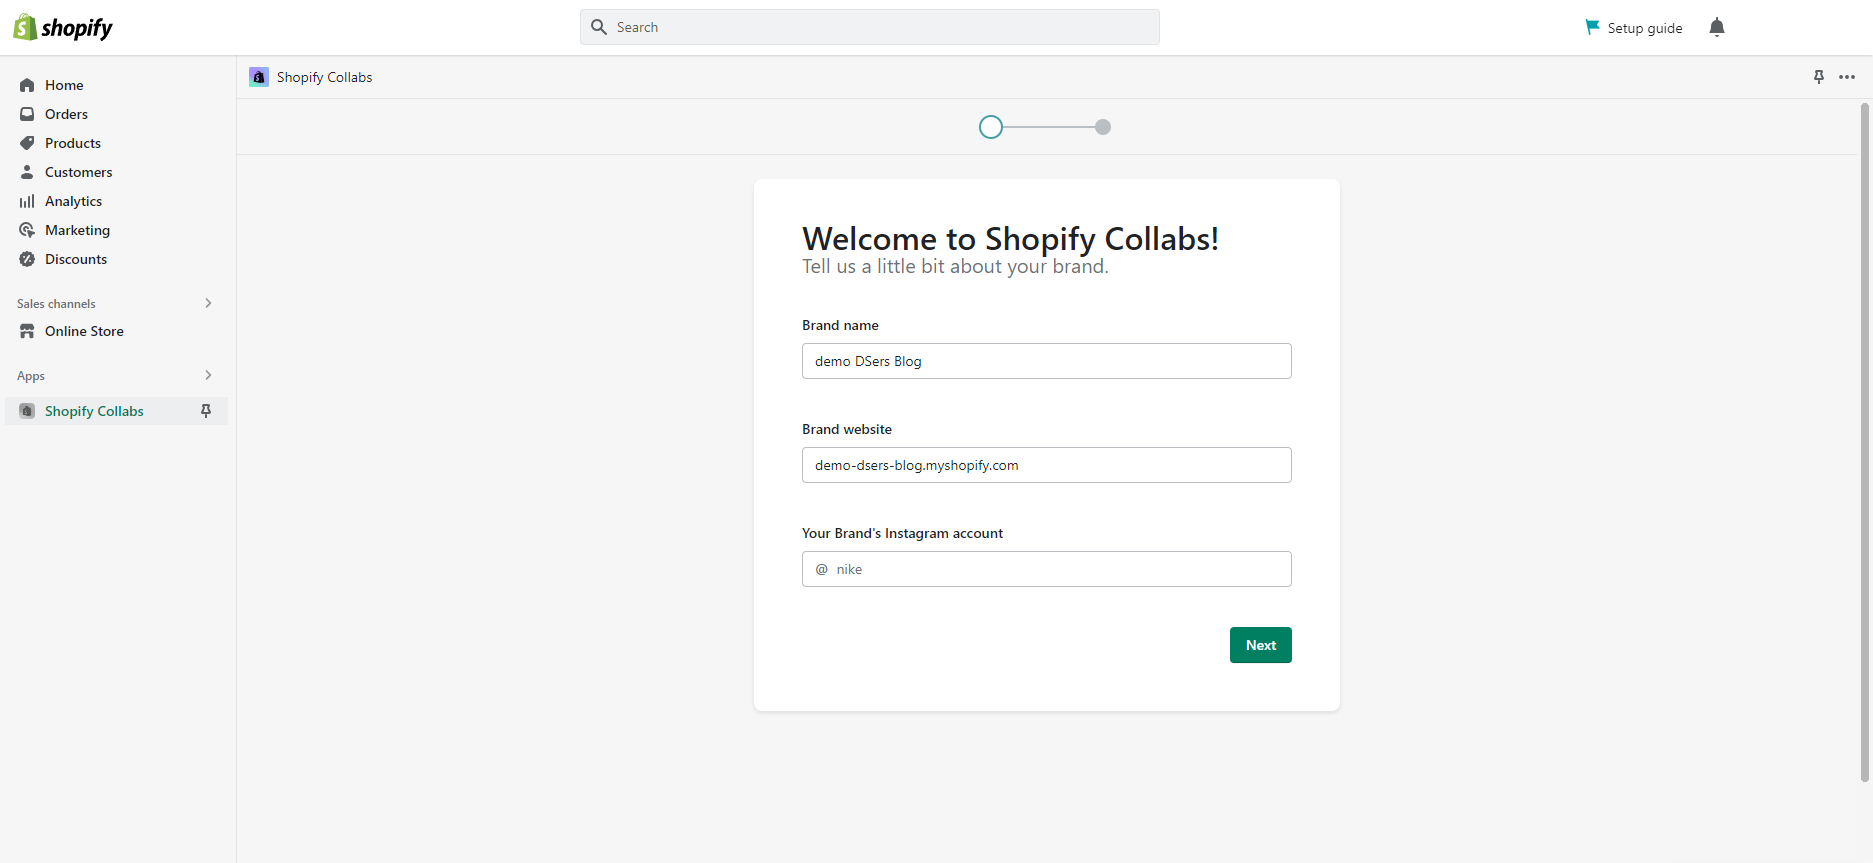Select Shopify Collabs in the sidebar

[x=94, y=411]
